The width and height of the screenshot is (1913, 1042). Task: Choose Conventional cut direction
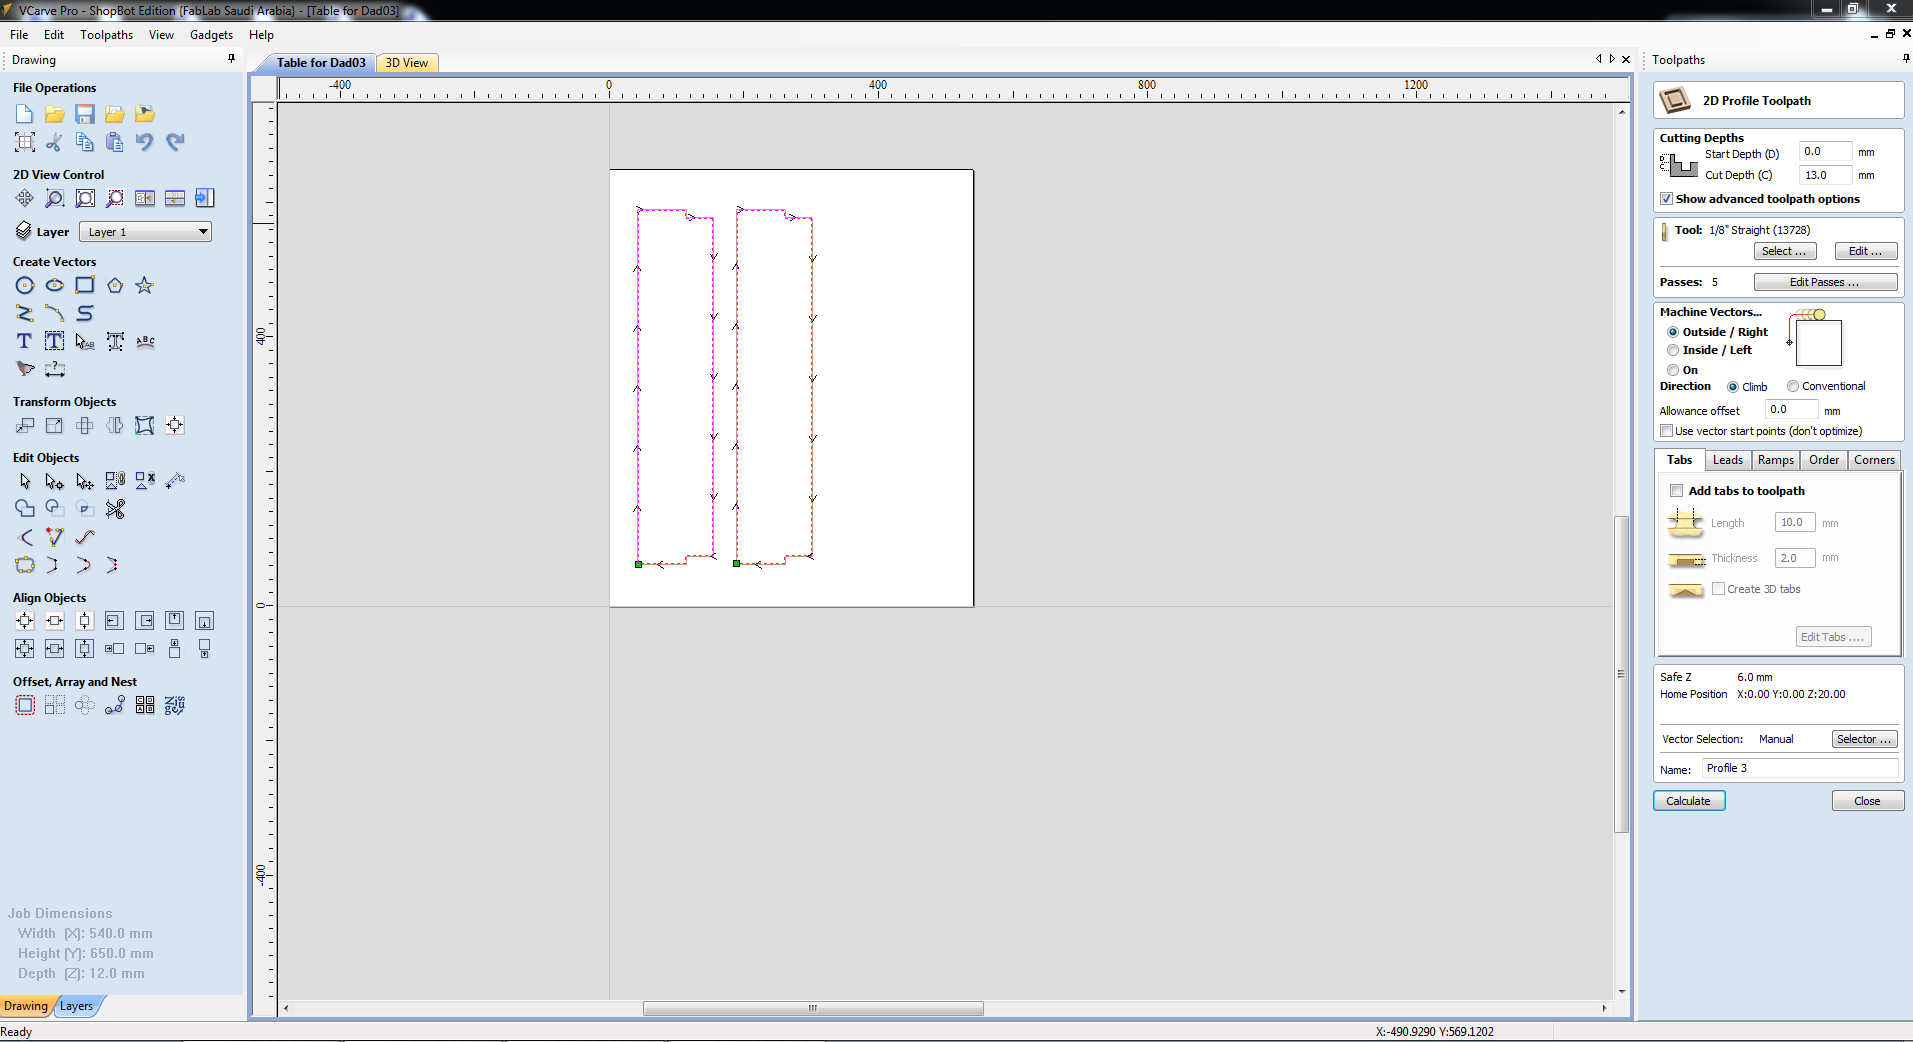click(x=1793, y=386)
